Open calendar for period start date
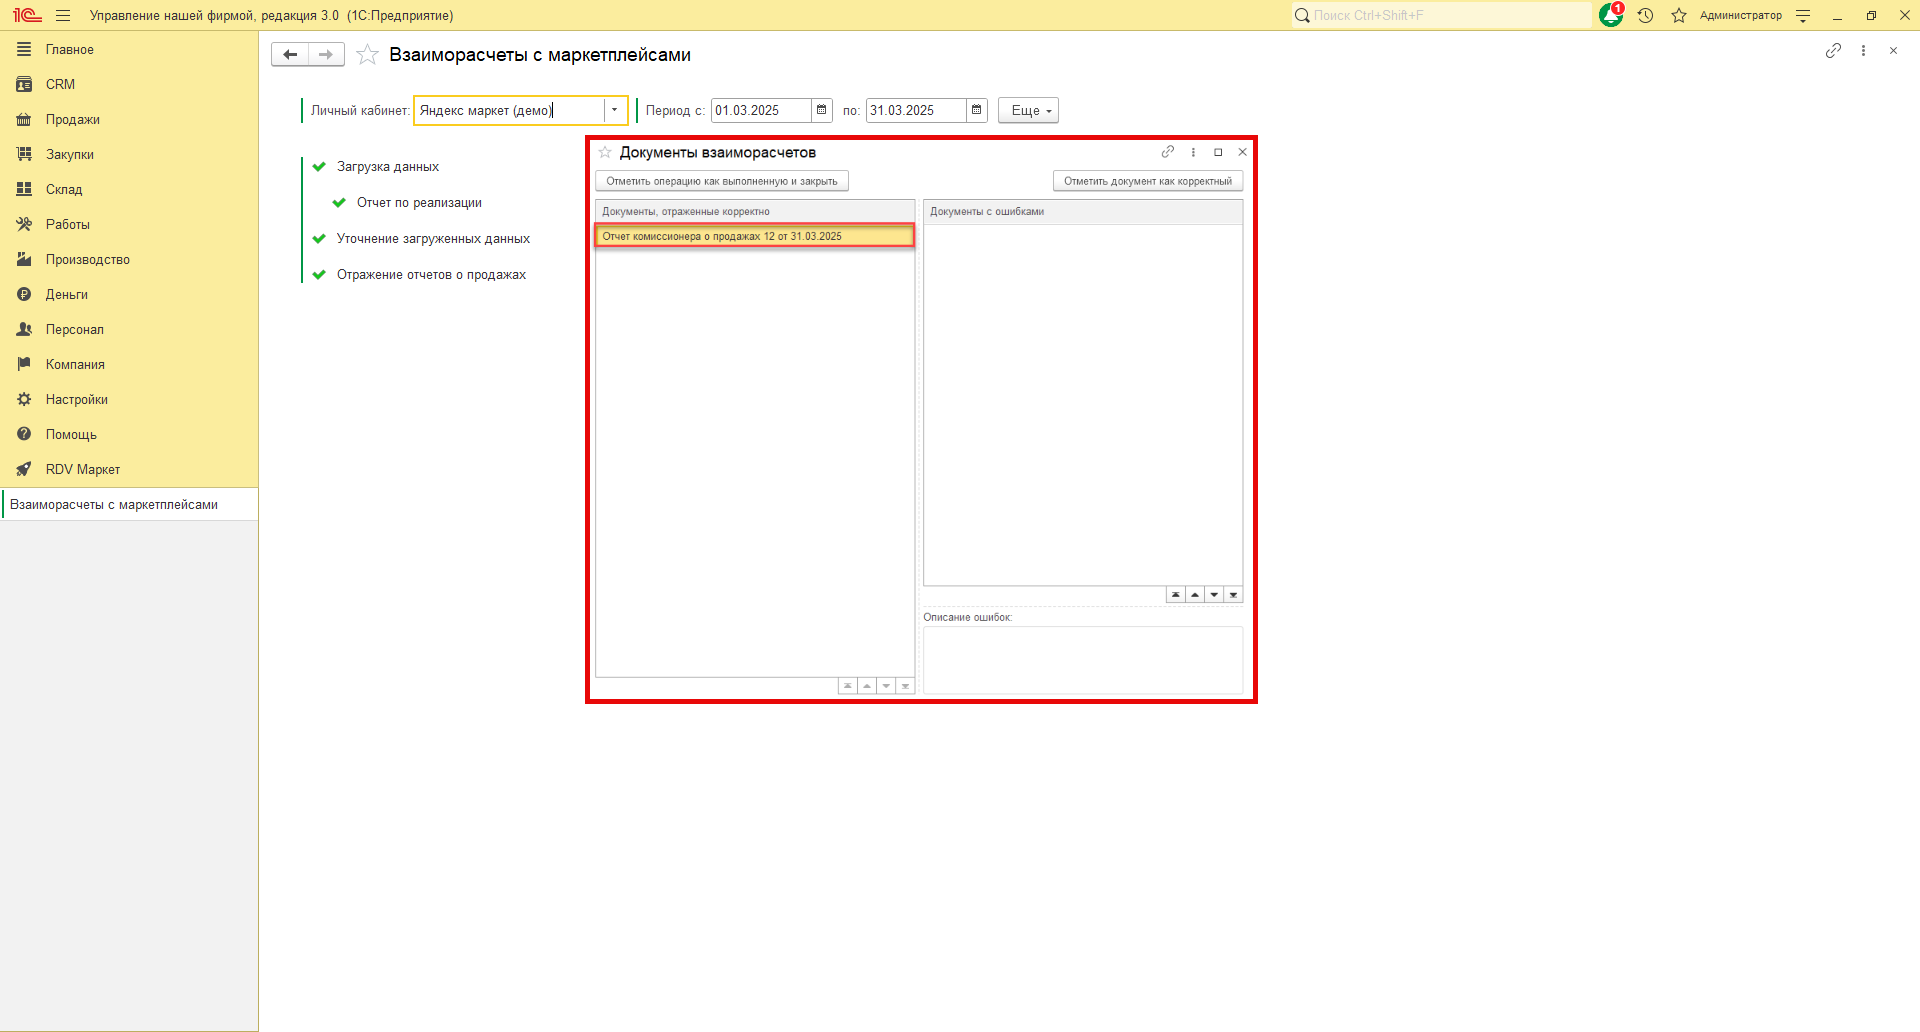The image size is (1920, 1032). click(822, 110)
